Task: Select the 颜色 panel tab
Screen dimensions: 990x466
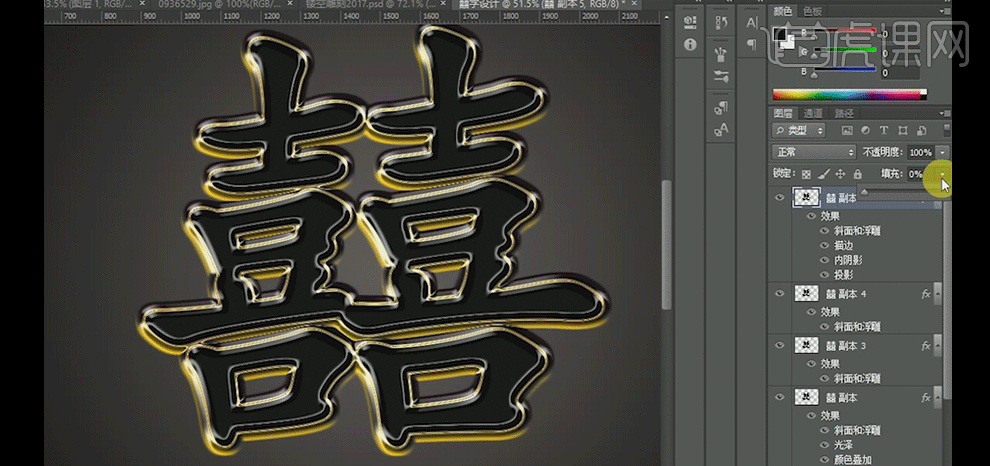Action: (784, 11)
